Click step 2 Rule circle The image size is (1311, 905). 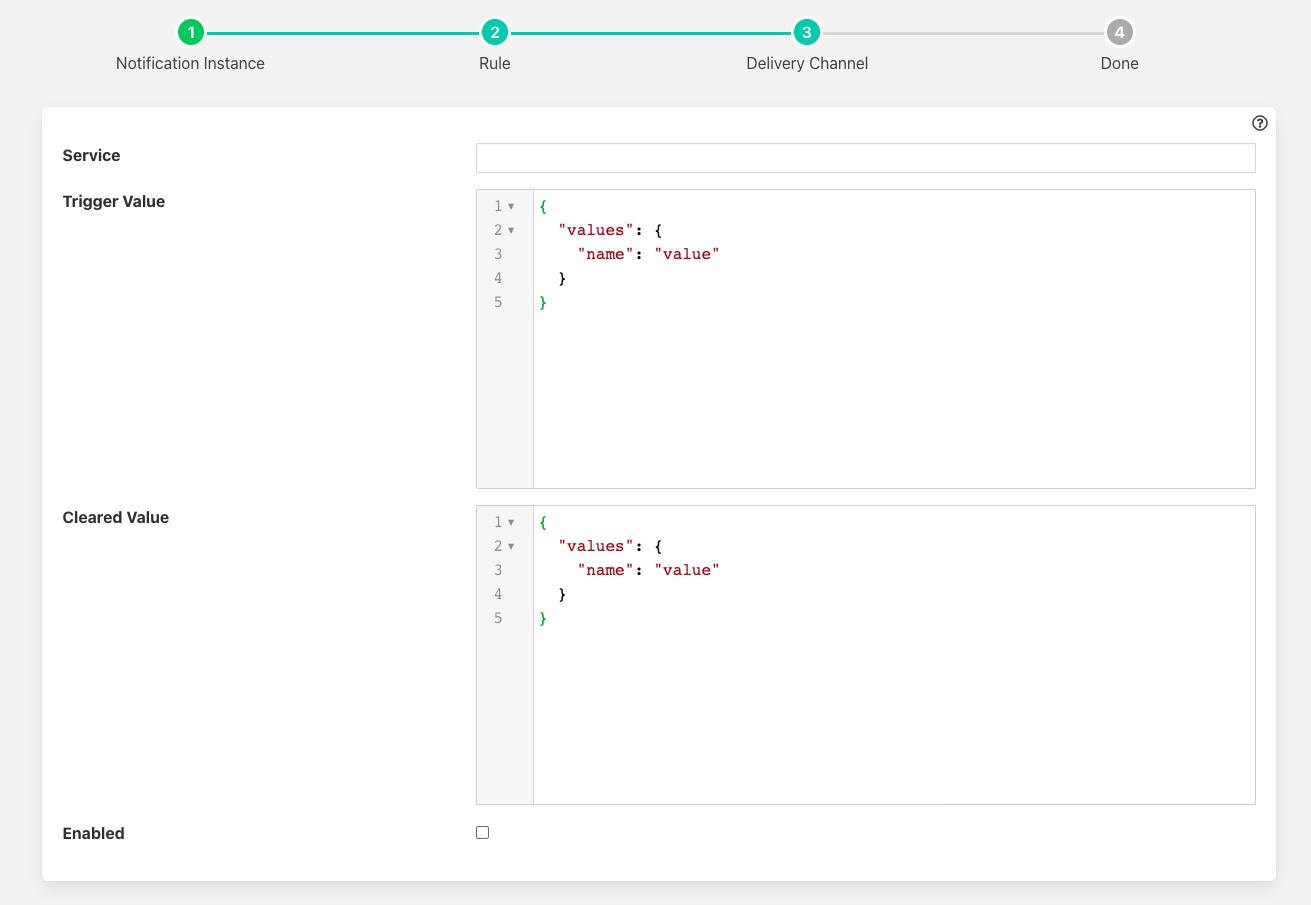(x=494, y=33)
